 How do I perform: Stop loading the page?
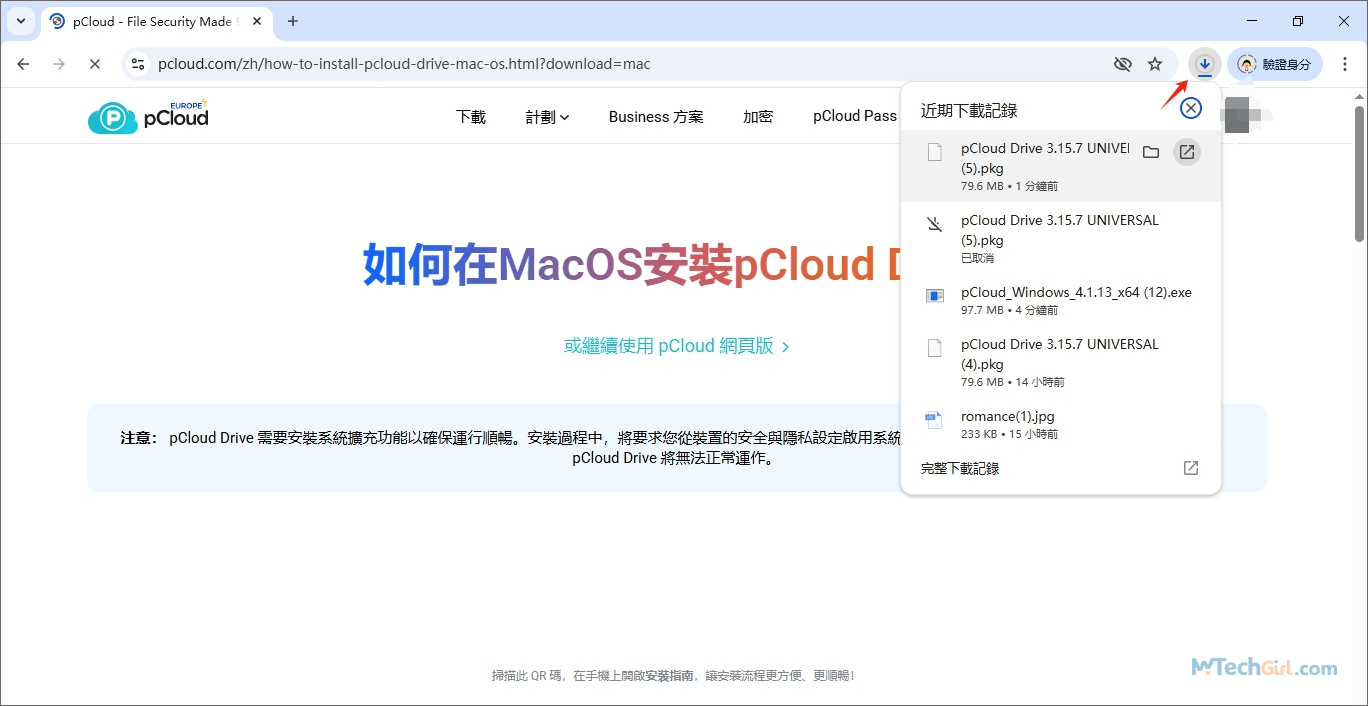[x=94, y=64]
